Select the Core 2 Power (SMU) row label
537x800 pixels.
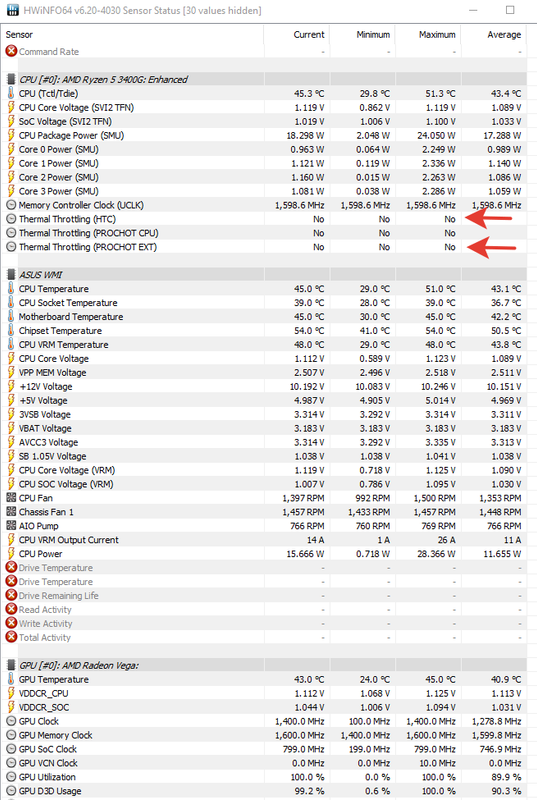tap(59, 177)
